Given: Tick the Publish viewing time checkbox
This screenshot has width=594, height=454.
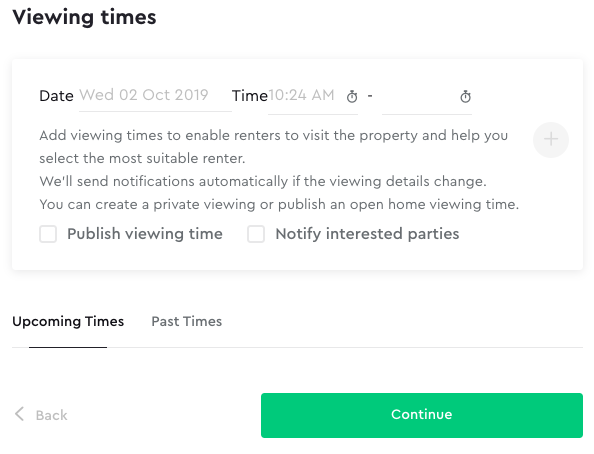Looking at the screenshot, I should pyautogui.click(x=48, y=234).
